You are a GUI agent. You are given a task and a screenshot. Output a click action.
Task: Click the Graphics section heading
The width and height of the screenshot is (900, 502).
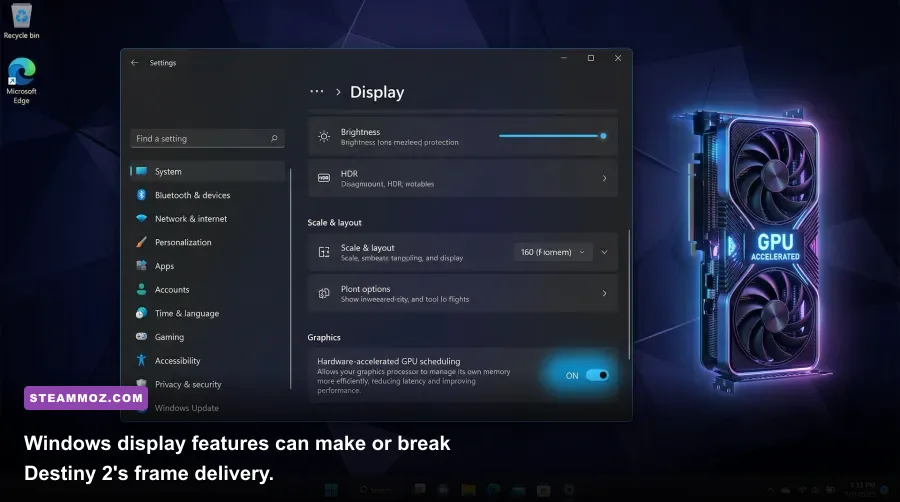[324, 337]
